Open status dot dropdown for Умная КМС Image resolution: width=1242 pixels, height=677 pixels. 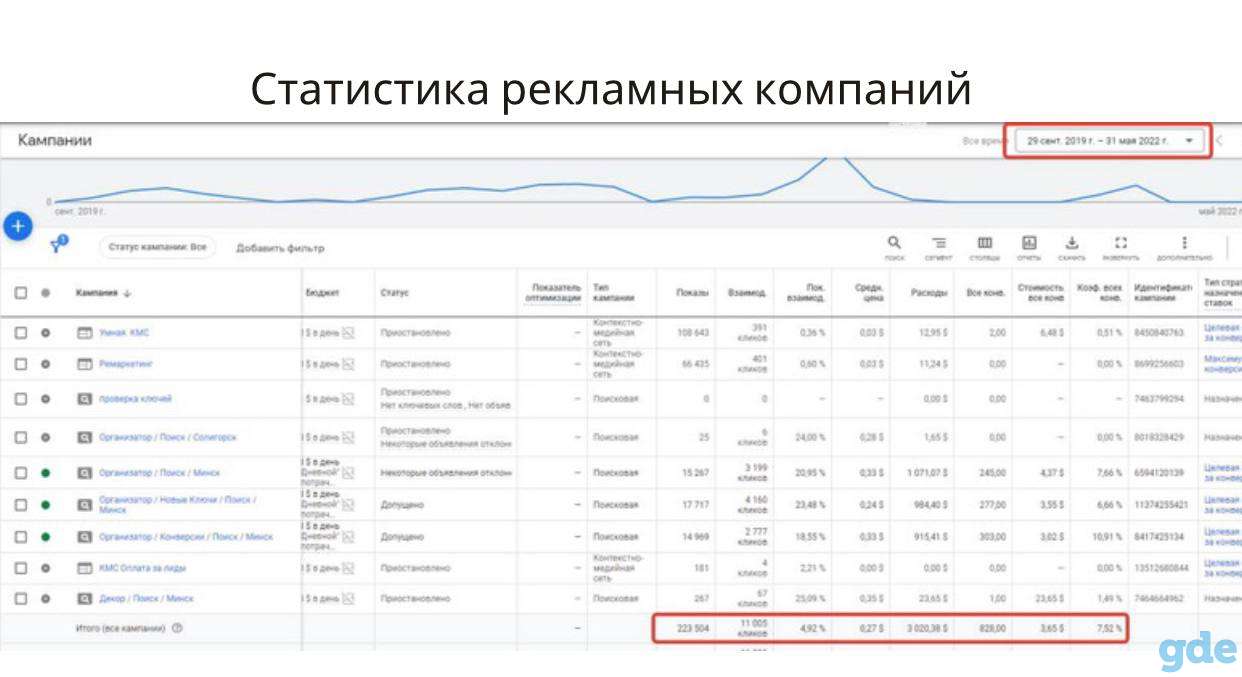pos(45,333)
